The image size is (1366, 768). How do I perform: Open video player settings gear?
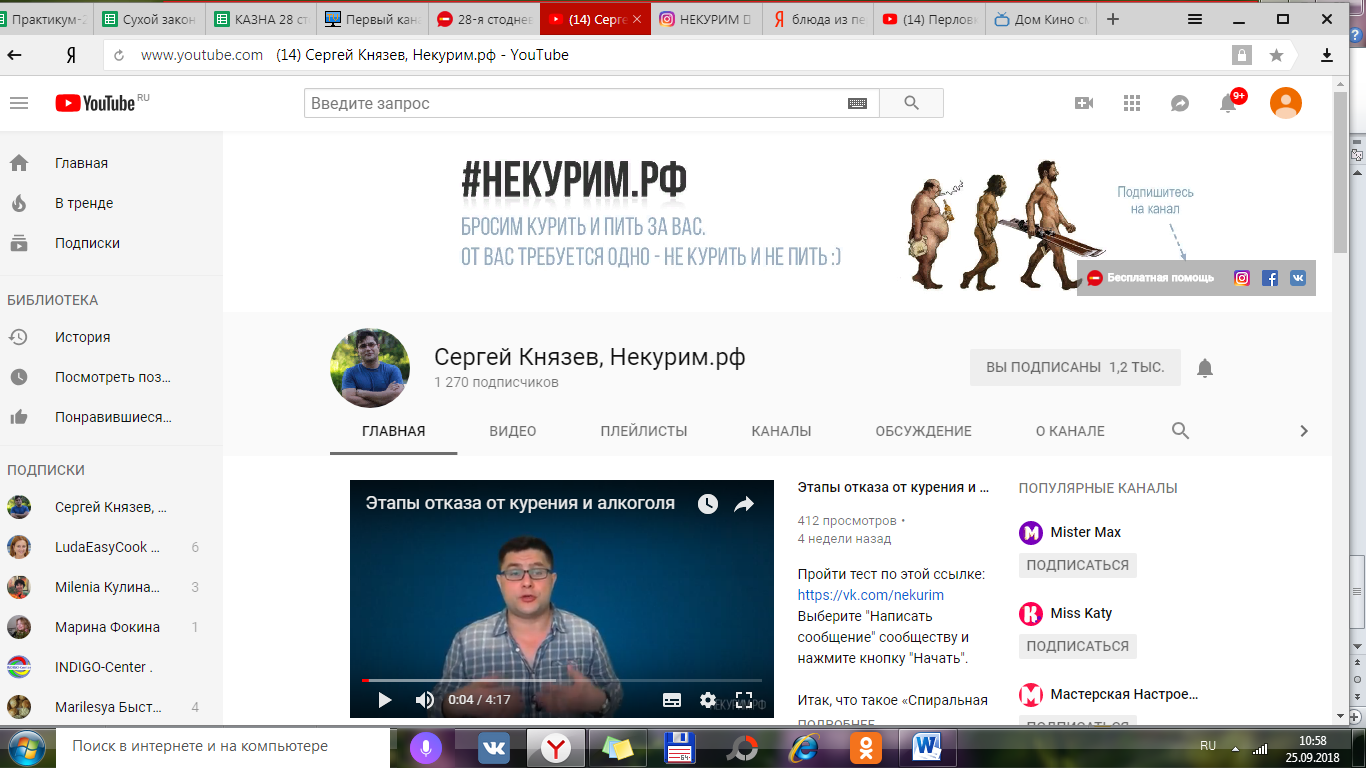708,700
